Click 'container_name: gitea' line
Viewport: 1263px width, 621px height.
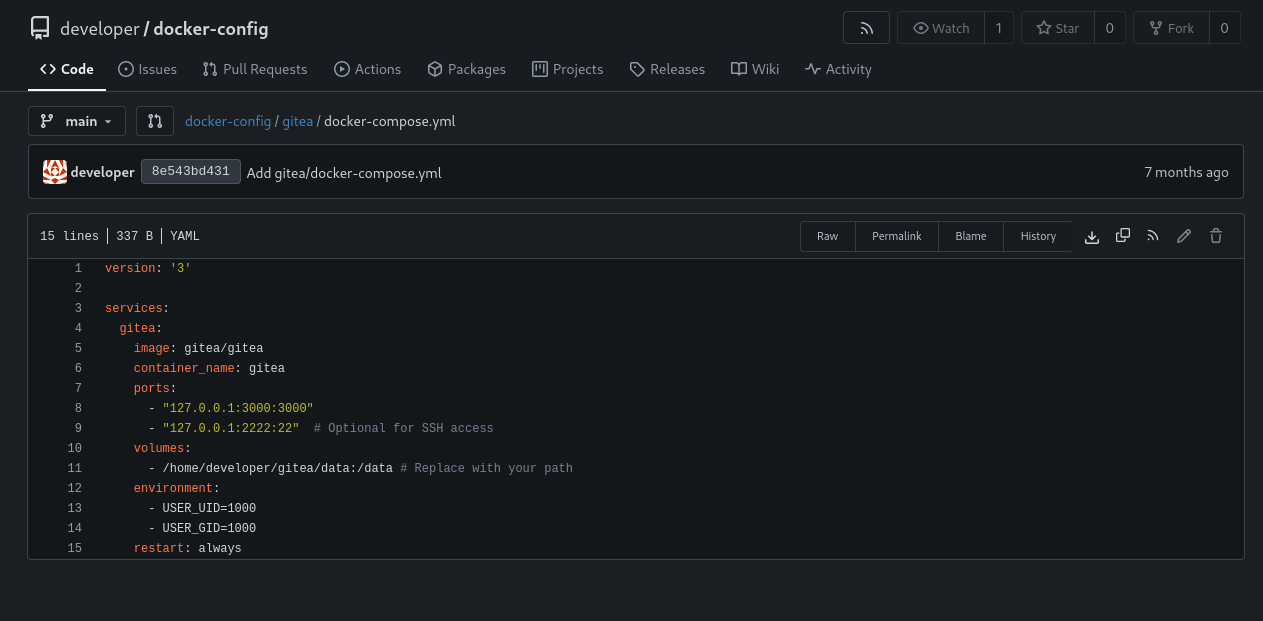209,368
